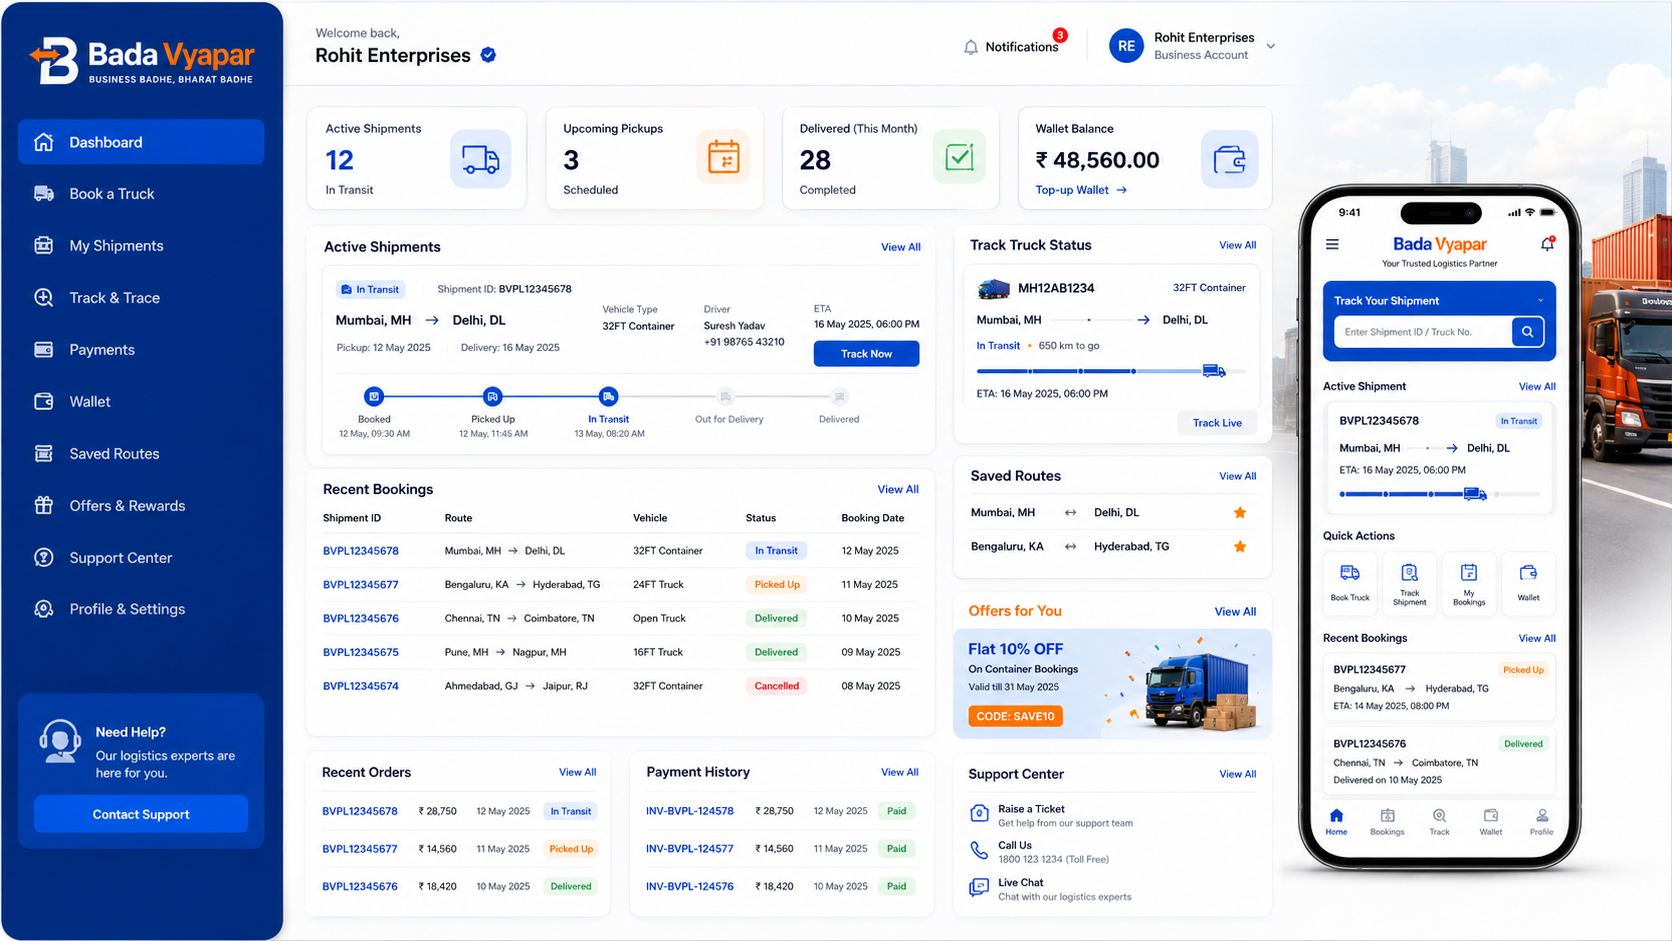Open invoice INV-BVPL-124576
This screenshot has width=1672, height=941.
689,886
